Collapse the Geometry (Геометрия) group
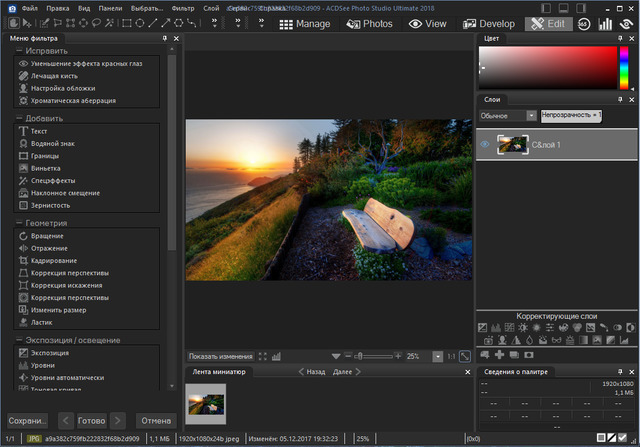 click(20, 223)
